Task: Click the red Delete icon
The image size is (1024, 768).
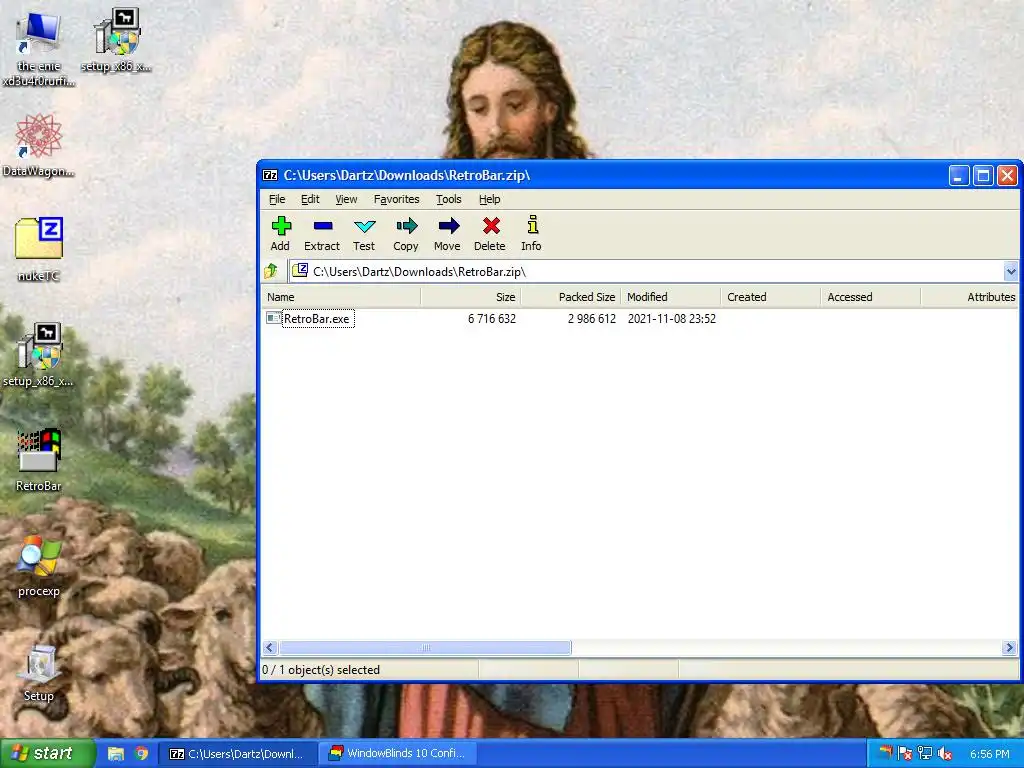Action: pos(491,226)
